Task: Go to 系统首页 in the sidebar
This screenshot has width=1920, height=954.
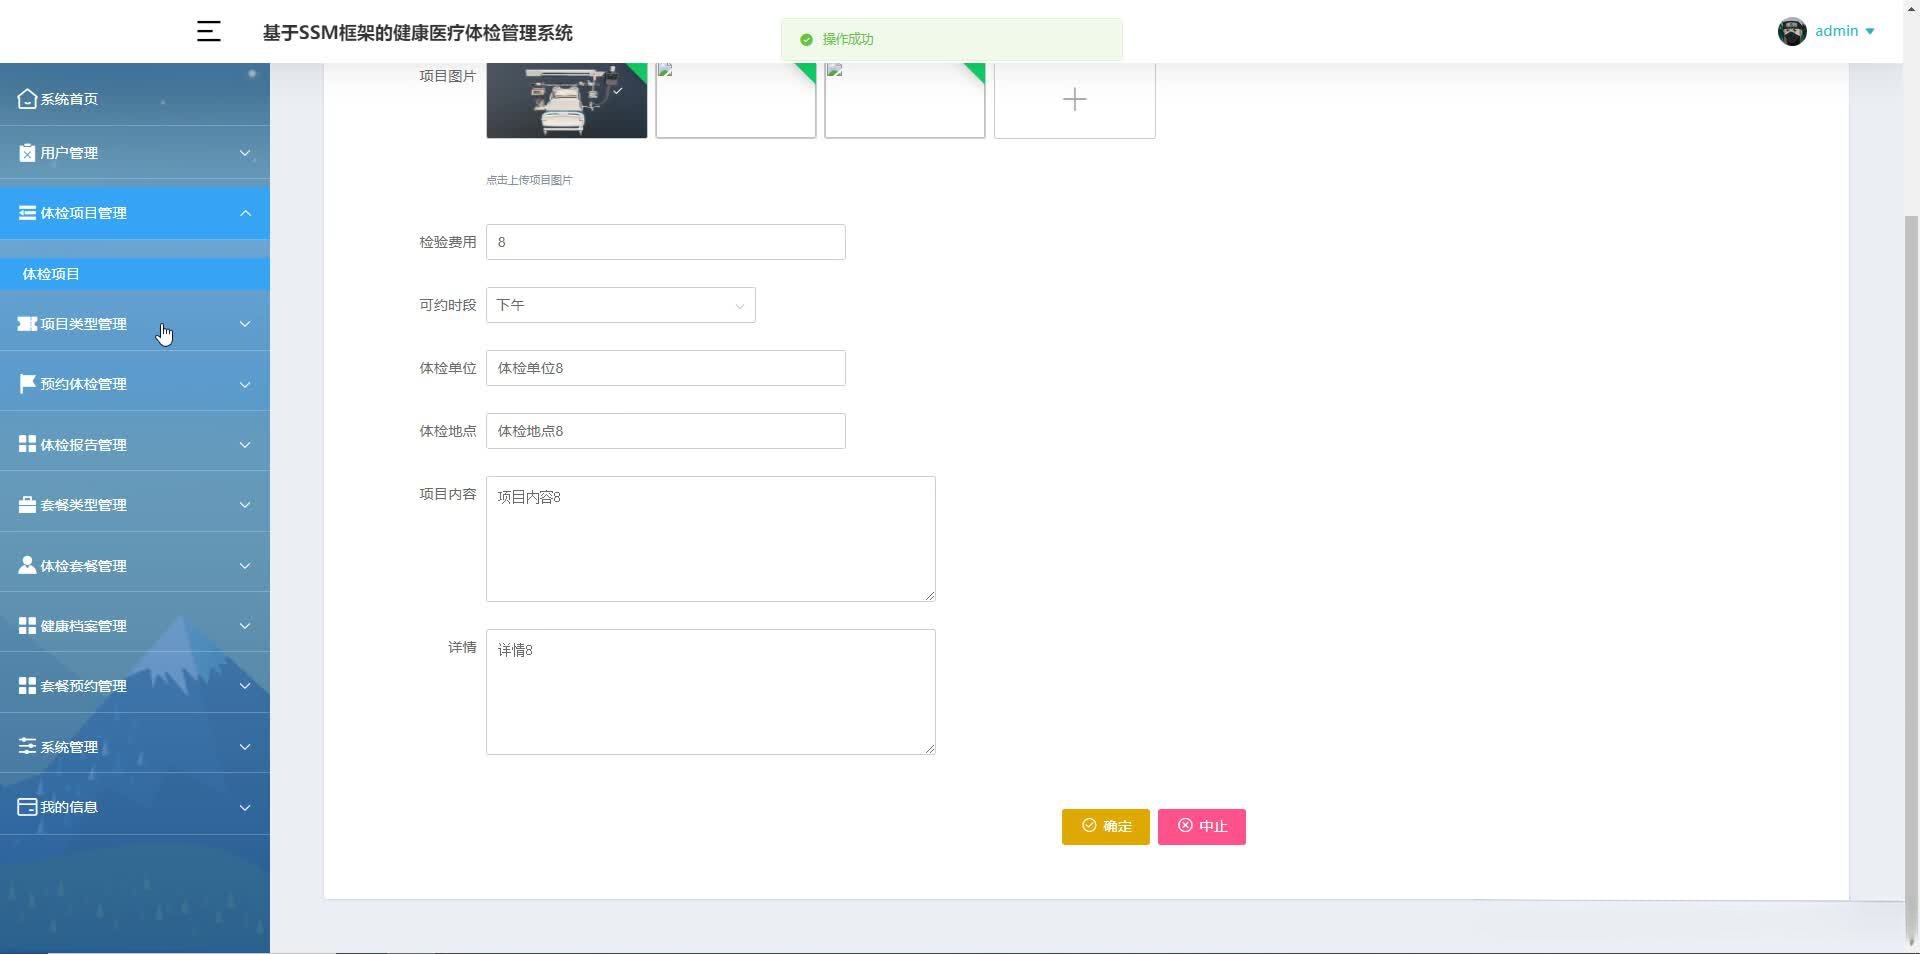Action: (135, 99)
